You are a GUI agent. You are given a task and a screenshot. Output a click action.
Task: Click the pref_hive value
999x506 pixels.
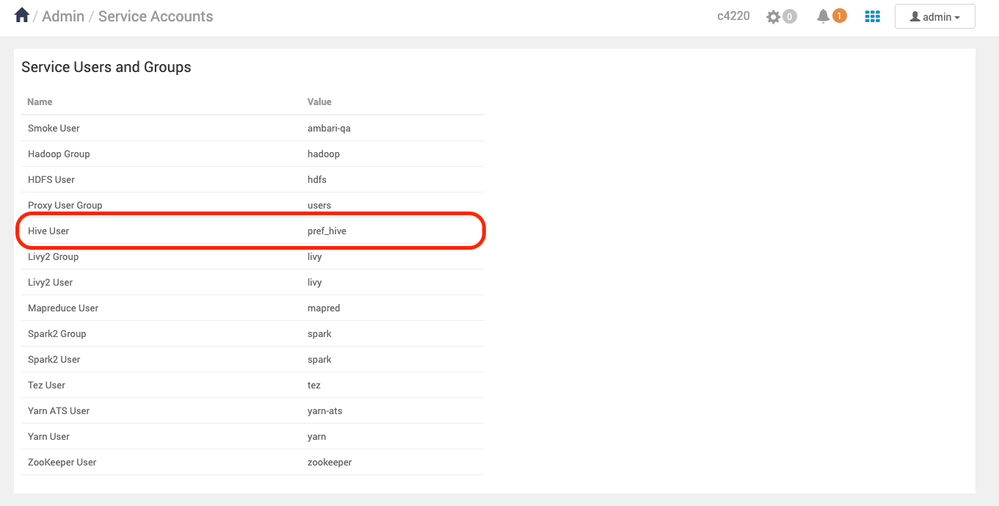(327, 231)
